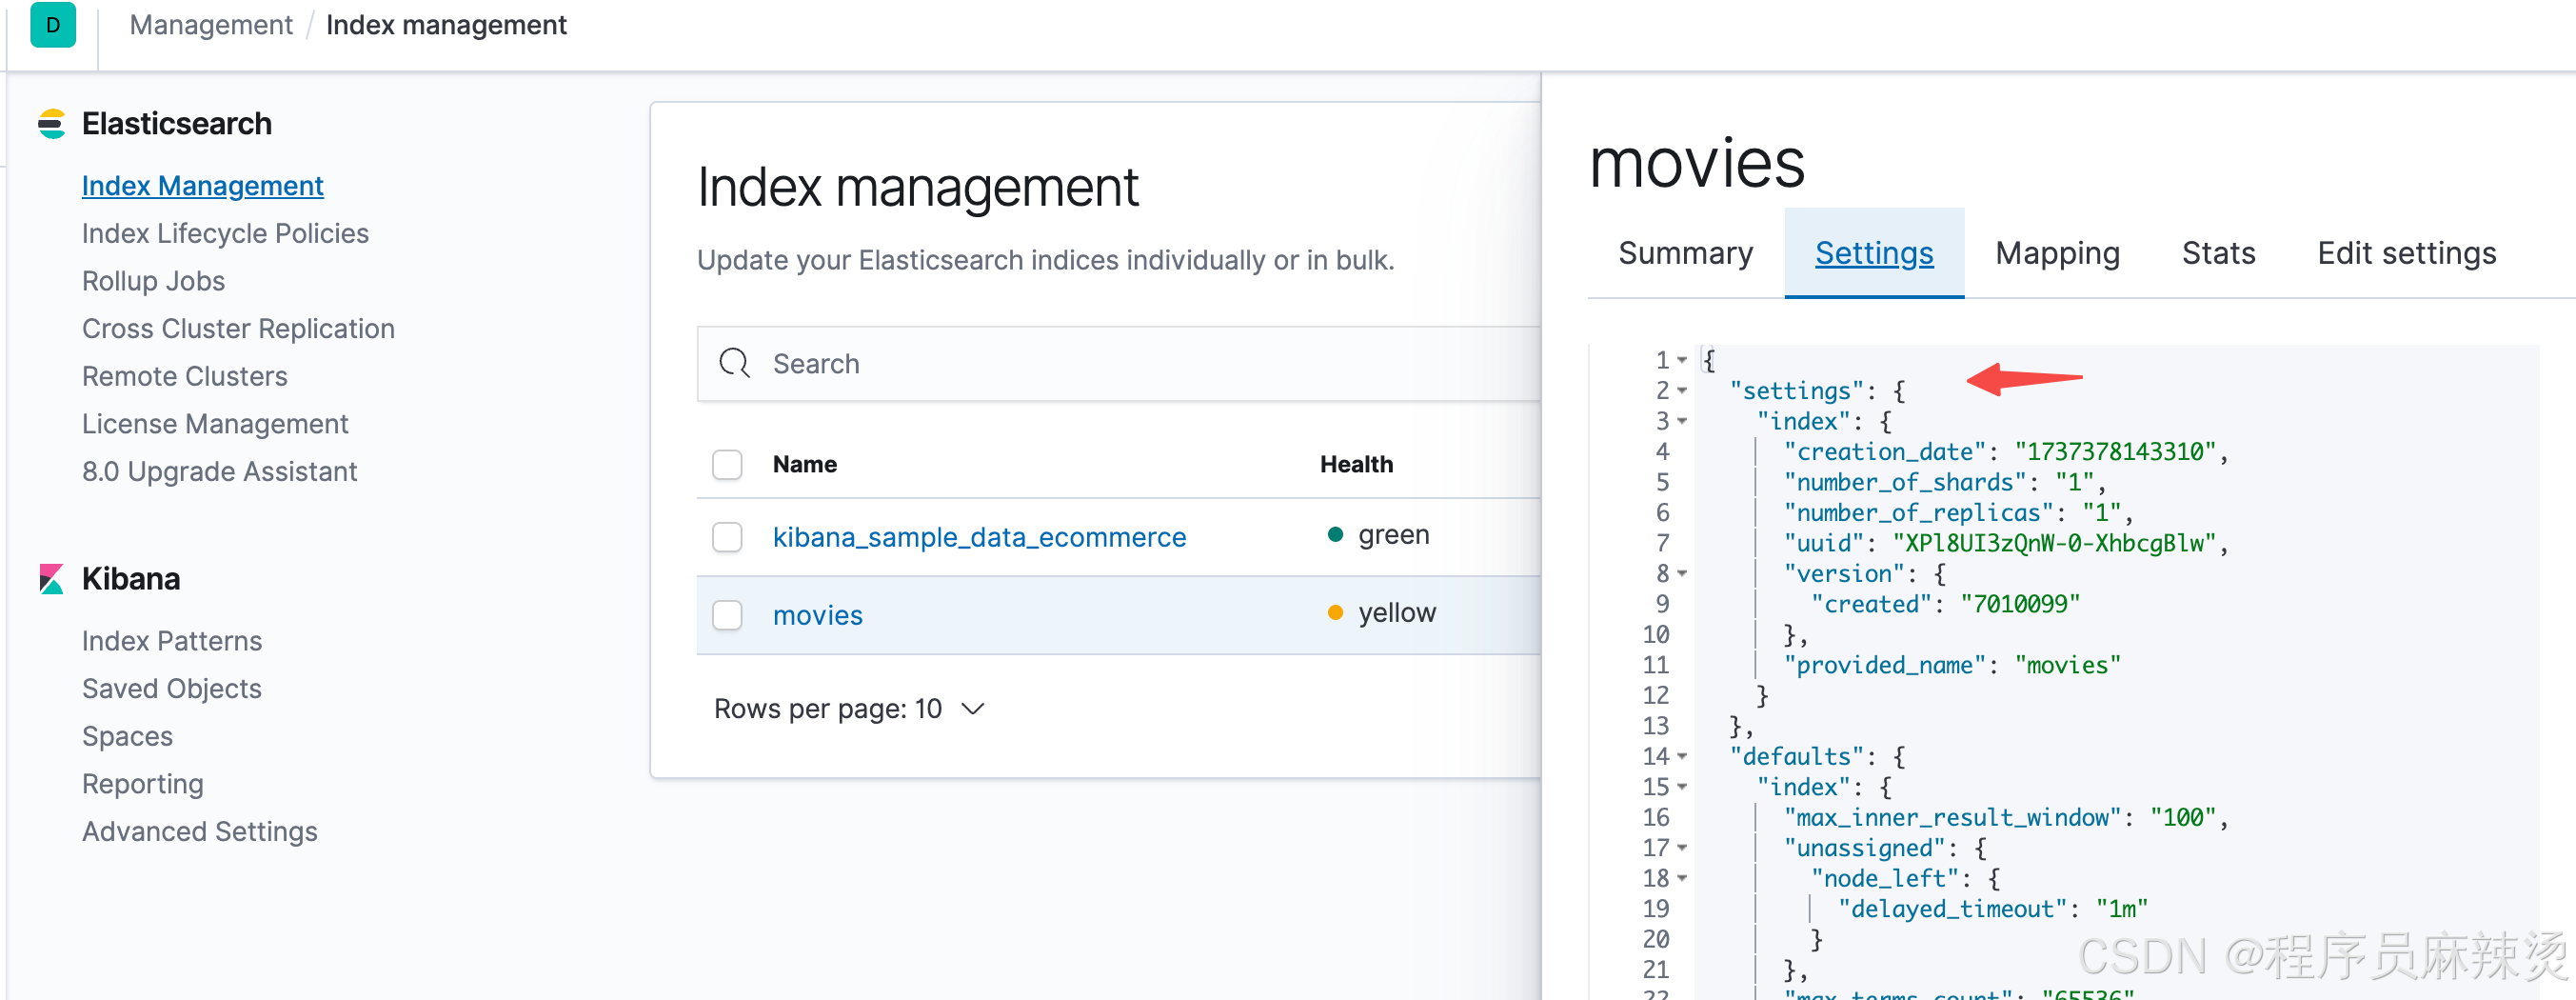Image resolution: width=2576 pixels, height=1000 pixels.
Task: Click the "delayed_timeout" line
Action: (x=1992, y=909)
